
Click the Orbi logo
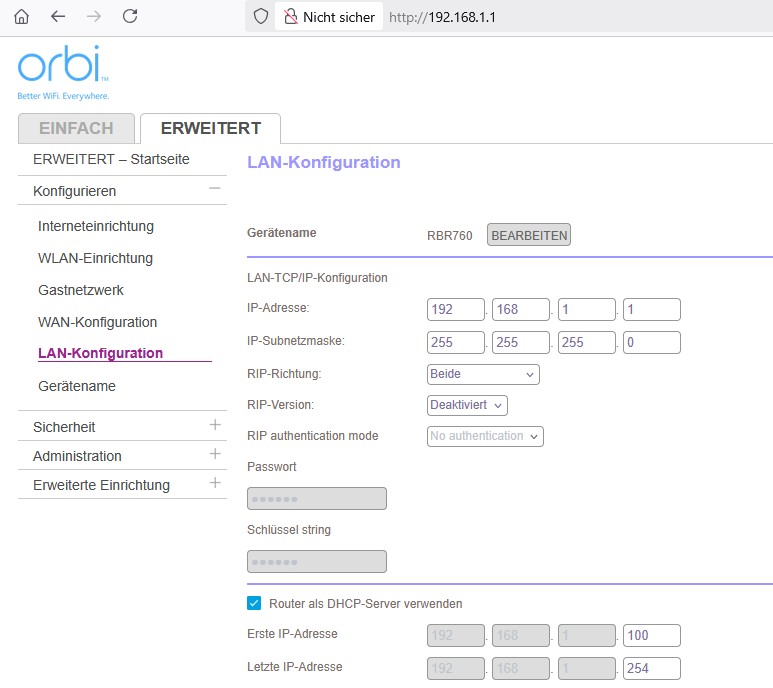click(x=63, y=69)
